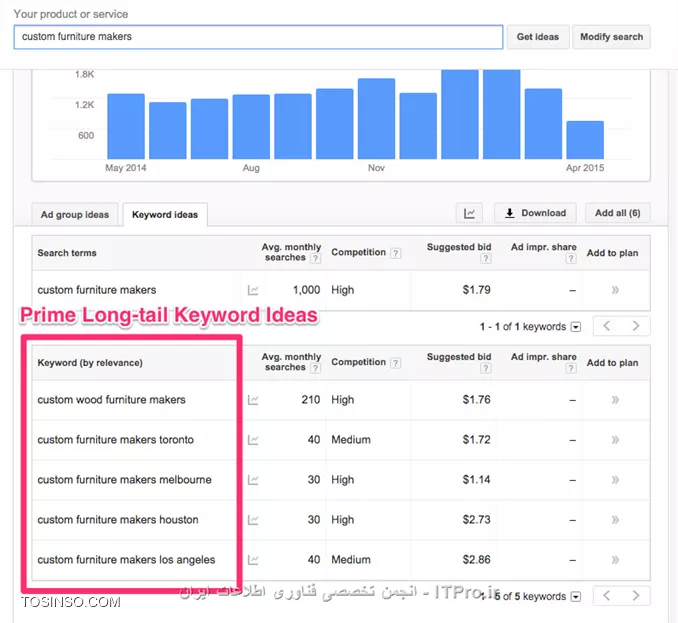Add custom furniture makers houston to plan
The height and width of the screenshot is (623, 678).
click(615, 520)
